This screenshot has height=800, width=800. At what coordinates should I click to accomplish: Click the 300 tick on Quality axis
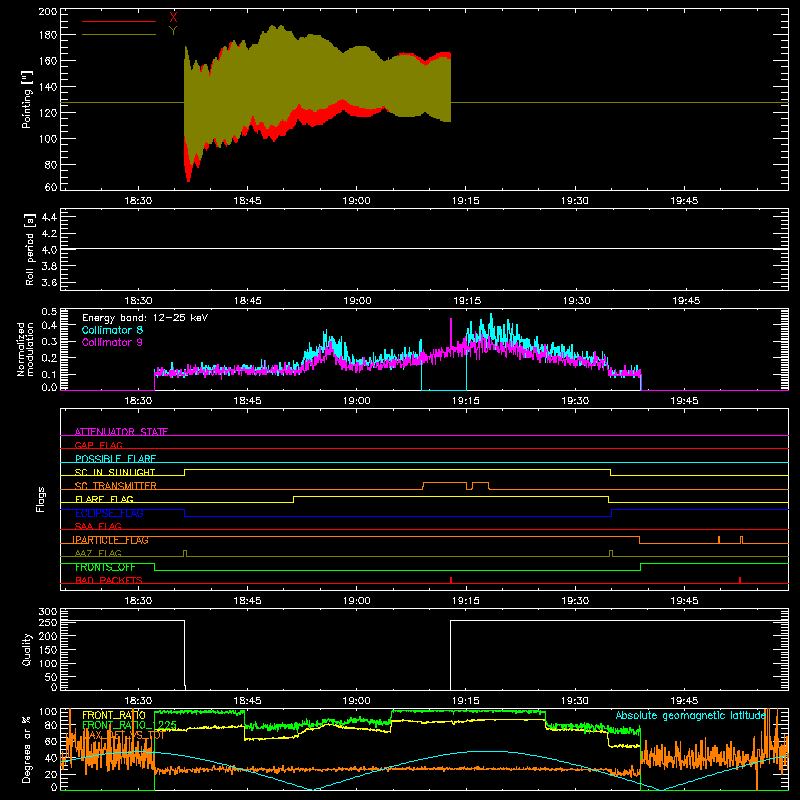click(48, 612)
